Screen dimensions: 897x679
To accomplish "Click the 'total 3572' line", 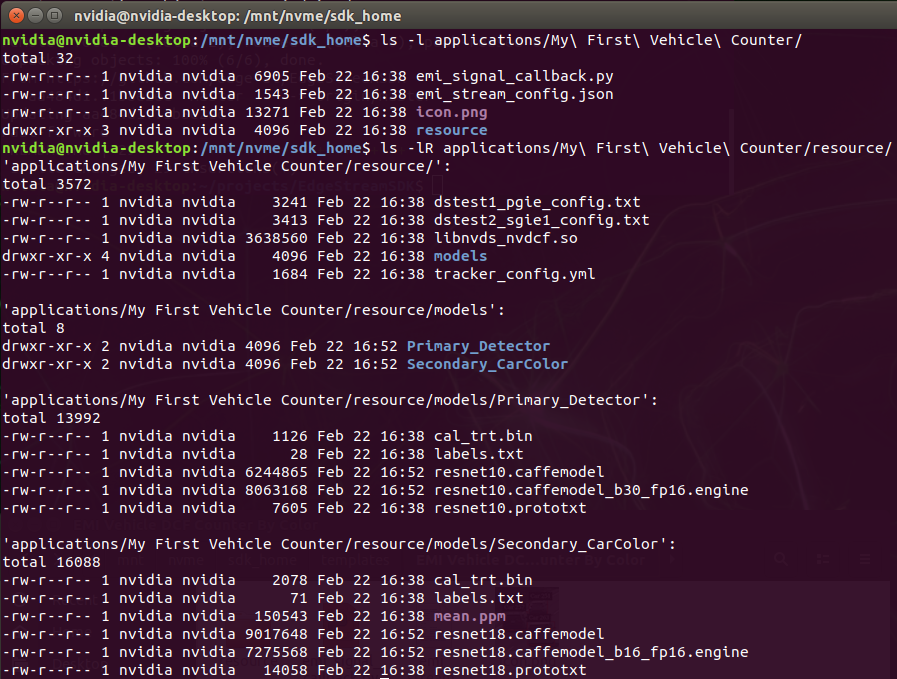I will [x=47, y=184].
